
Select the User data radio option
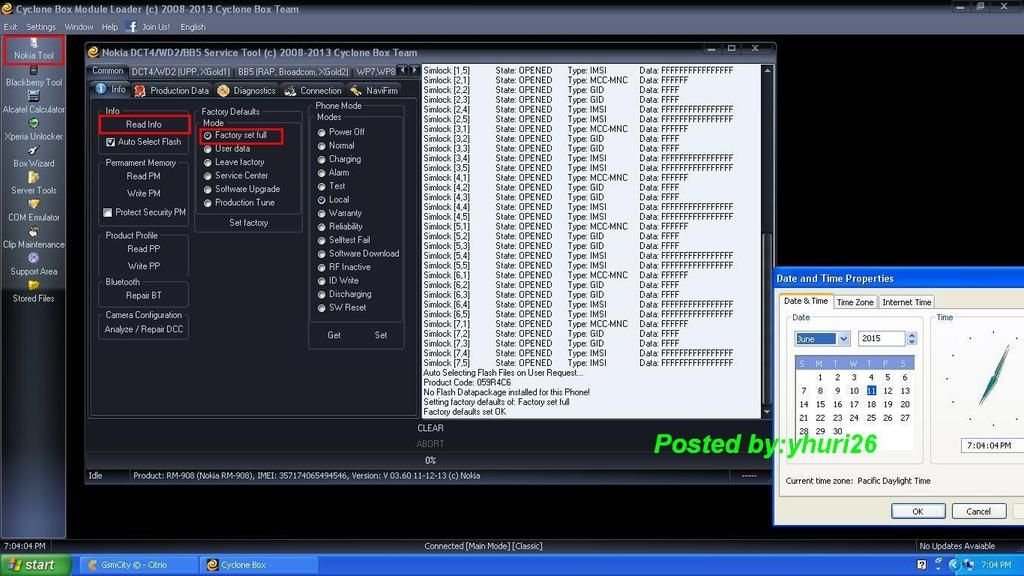click(208, 149)
